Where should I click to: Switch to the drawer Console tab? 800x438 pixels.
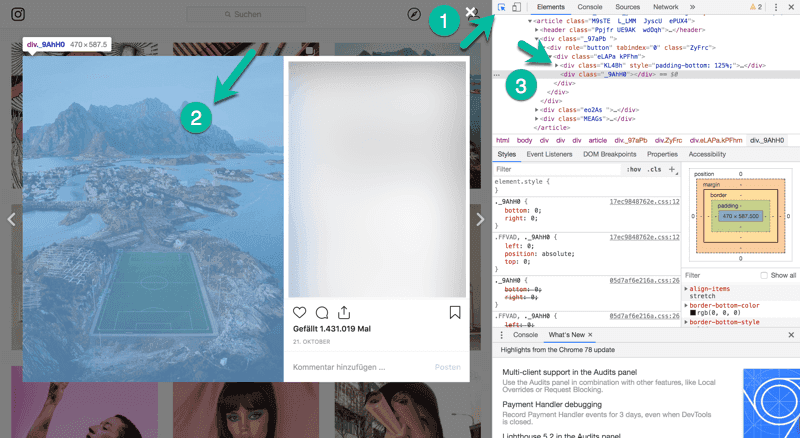pyautogui.click(x=526, y=335)
